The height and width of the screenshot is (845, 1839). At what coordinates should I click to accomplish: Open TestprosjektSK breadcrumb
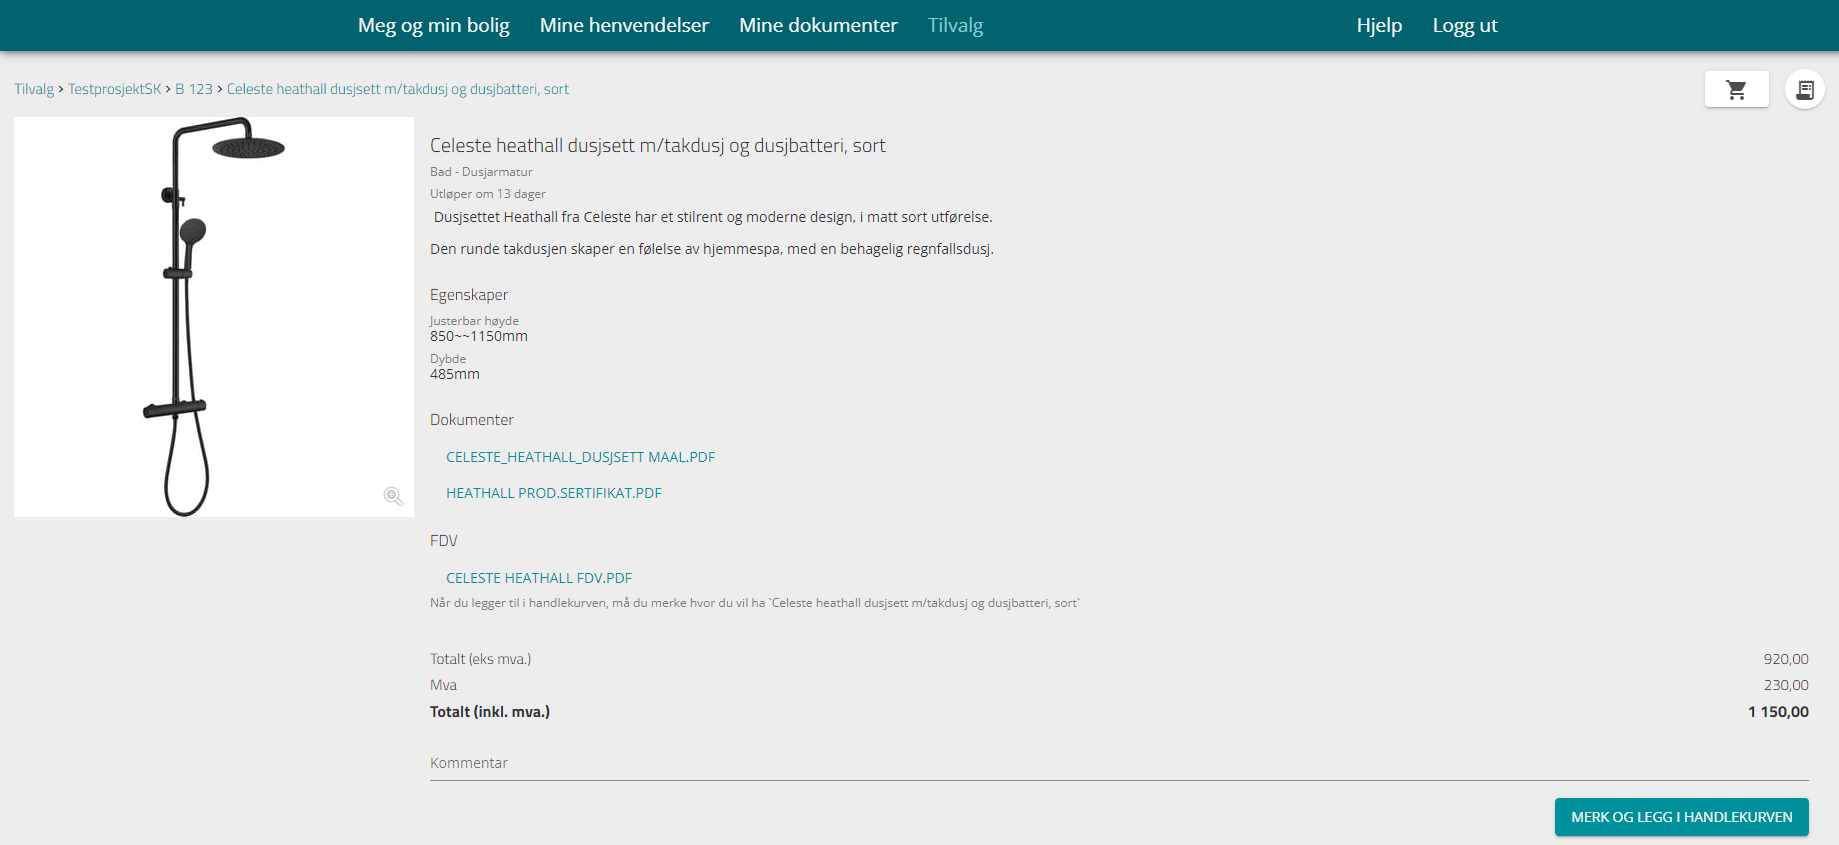coord(115,89)
